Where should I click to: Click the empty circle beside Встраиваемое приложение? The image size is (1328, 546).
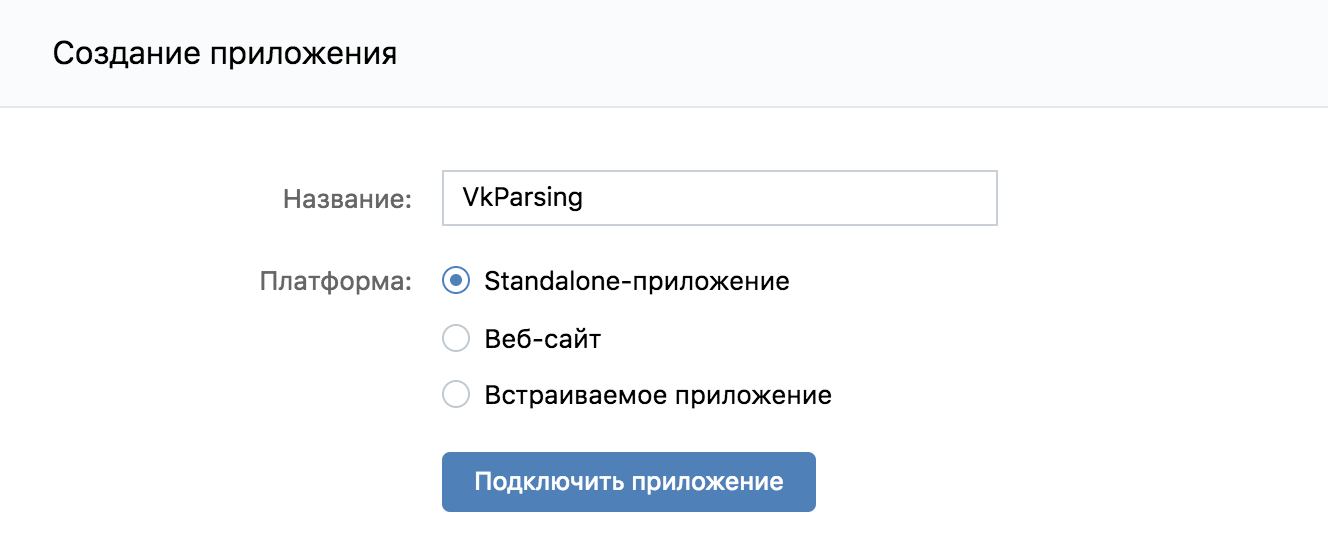pos(456,395)
